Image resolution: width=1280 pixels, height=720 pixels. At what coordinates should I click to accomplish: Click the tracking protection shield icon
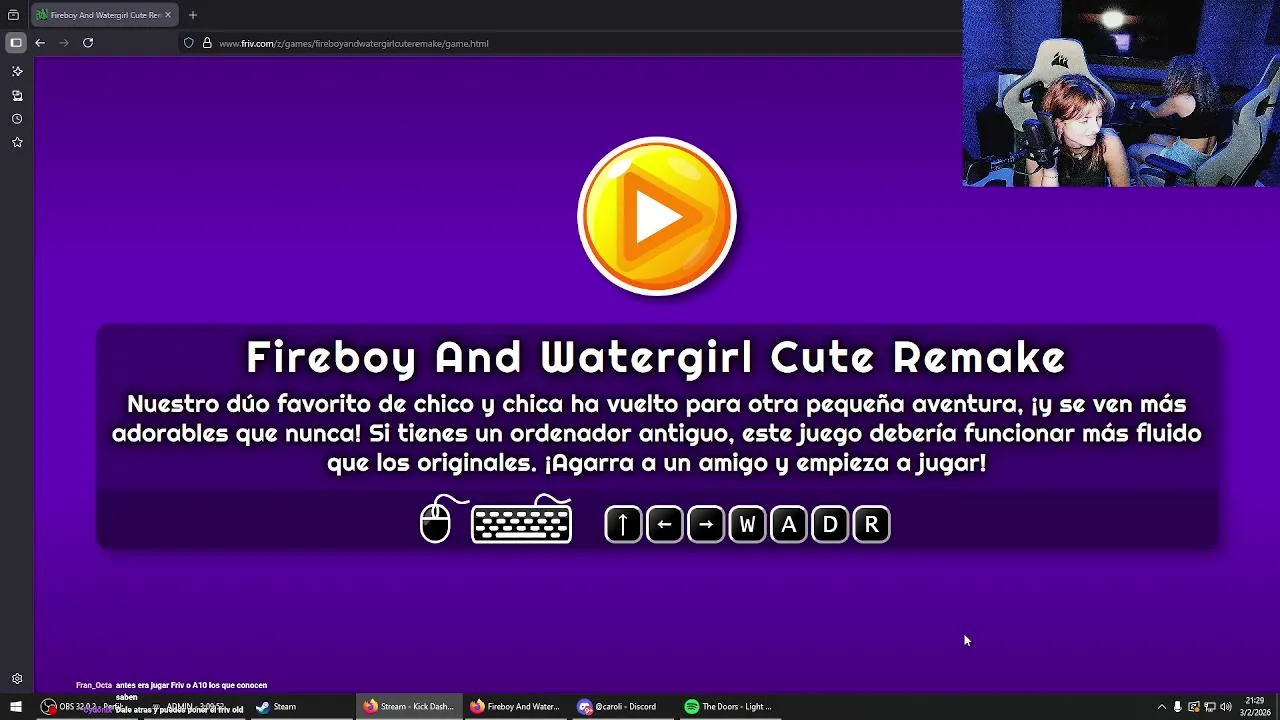click(x=188, y=43)
